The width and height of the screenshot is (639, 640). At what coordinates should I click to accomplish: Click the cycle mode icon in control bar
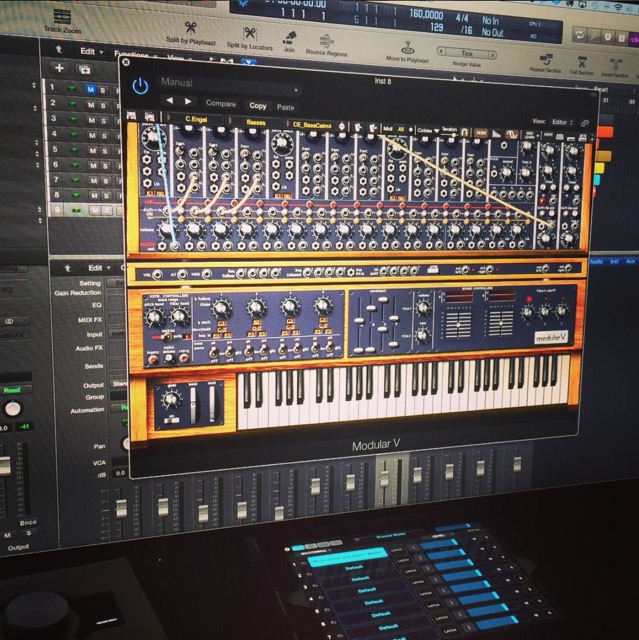[x=579, y=35]
